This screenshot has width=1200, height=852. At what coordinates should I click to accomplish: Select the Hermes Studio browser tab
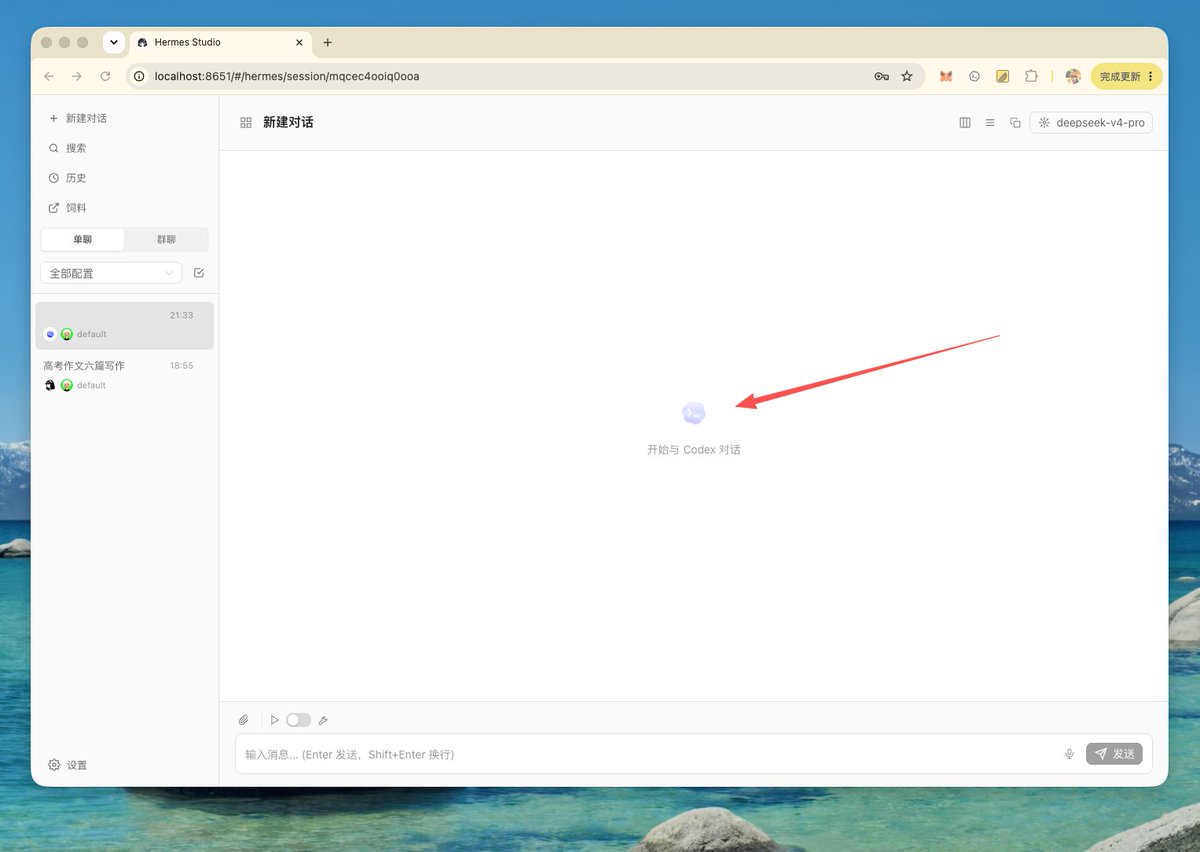[x=220, y=42]
